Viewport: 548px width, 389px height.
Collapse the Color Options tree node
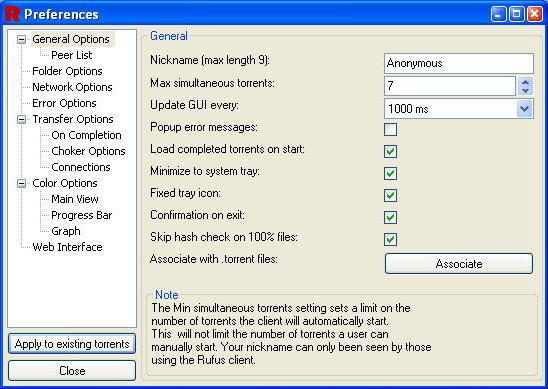point(22,183)
